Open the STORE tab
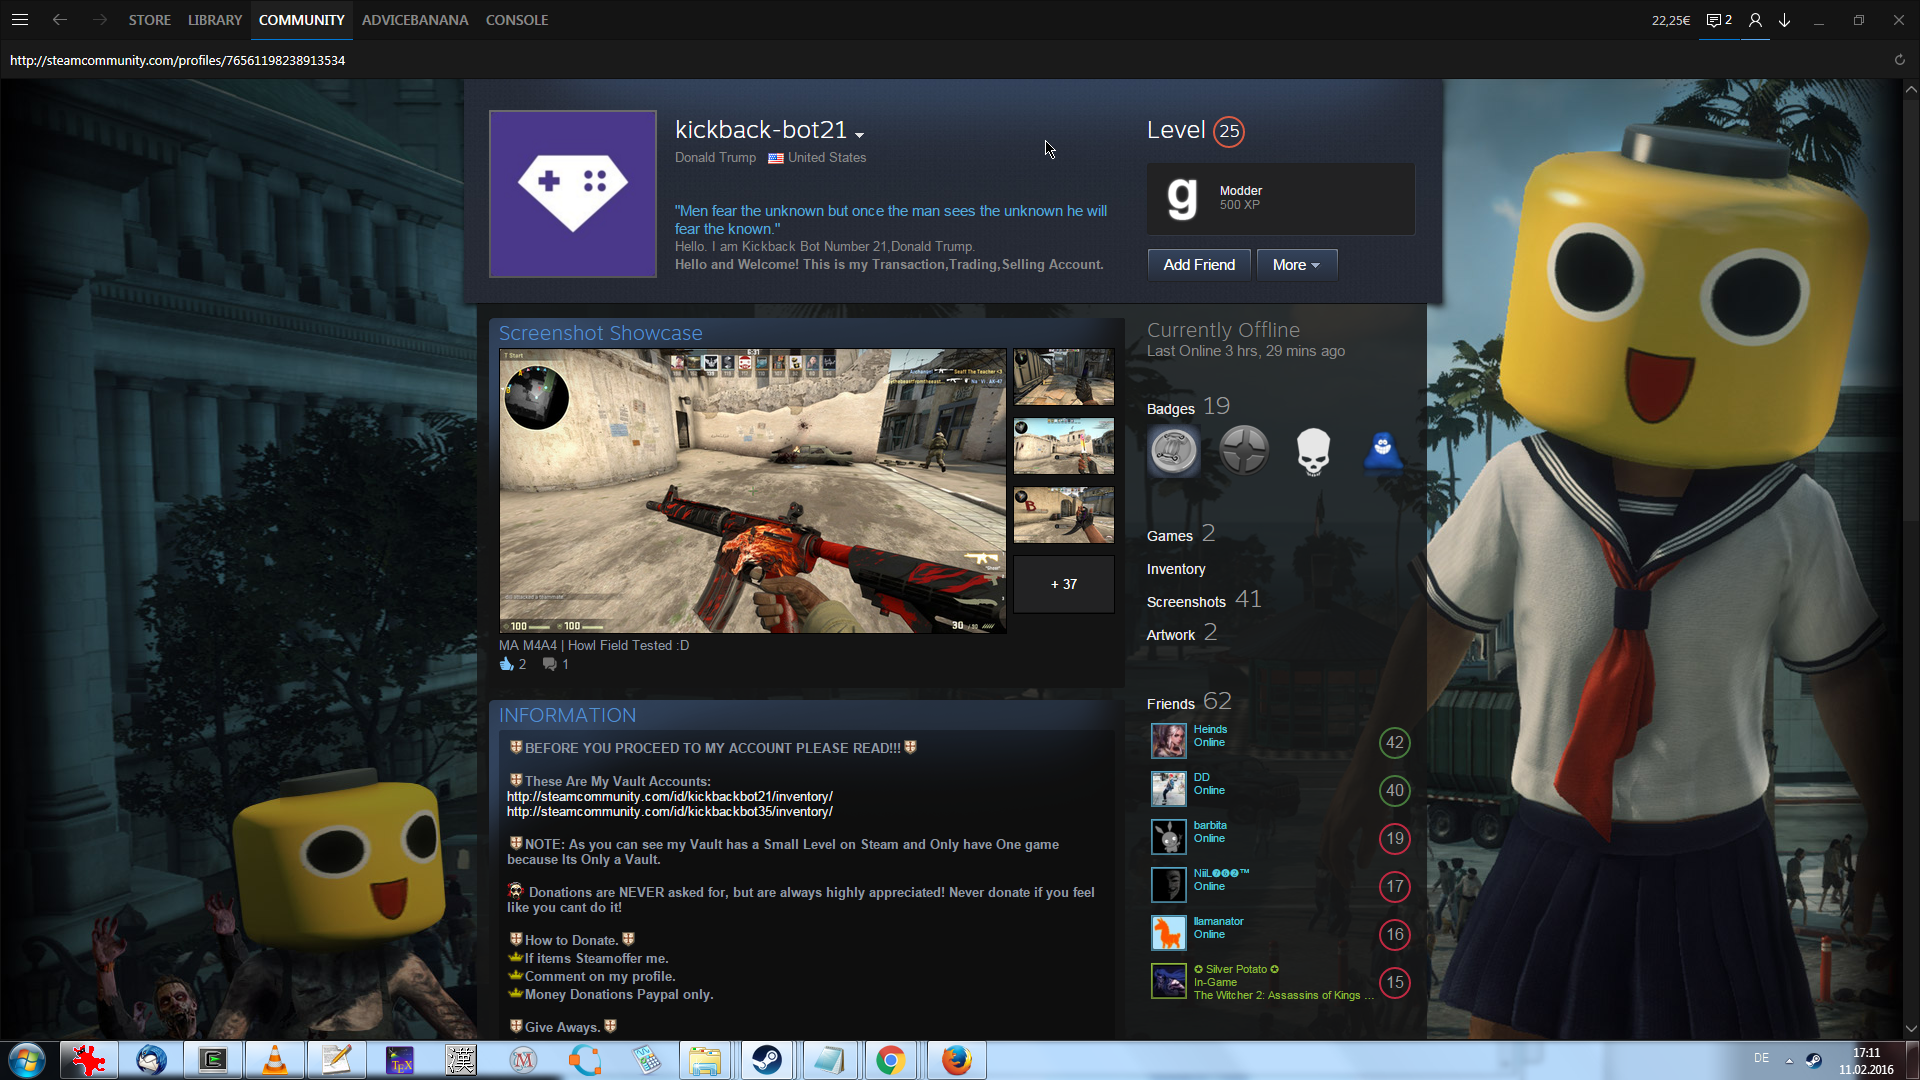The image size is (1920, 1080). coord(149,20)
